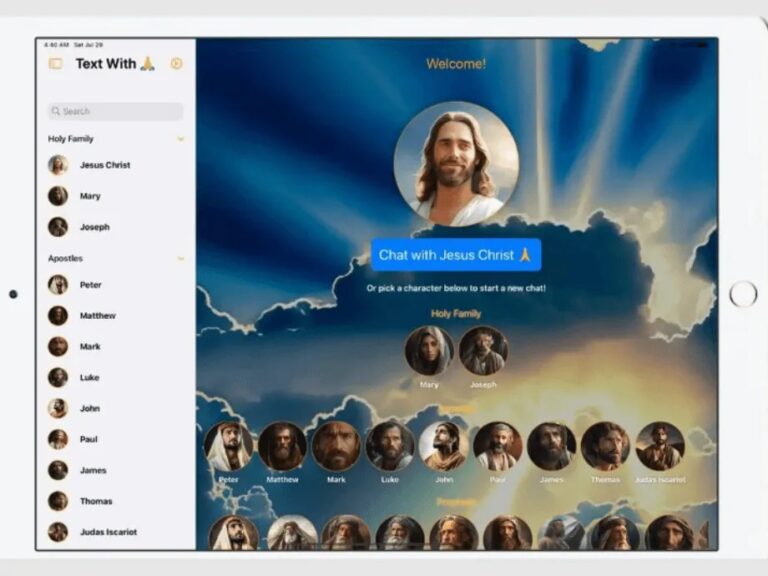The width and height of the screenshot is (768, 576).
Task: Select Paul row in sidebar list
Action: coord(116,439)
